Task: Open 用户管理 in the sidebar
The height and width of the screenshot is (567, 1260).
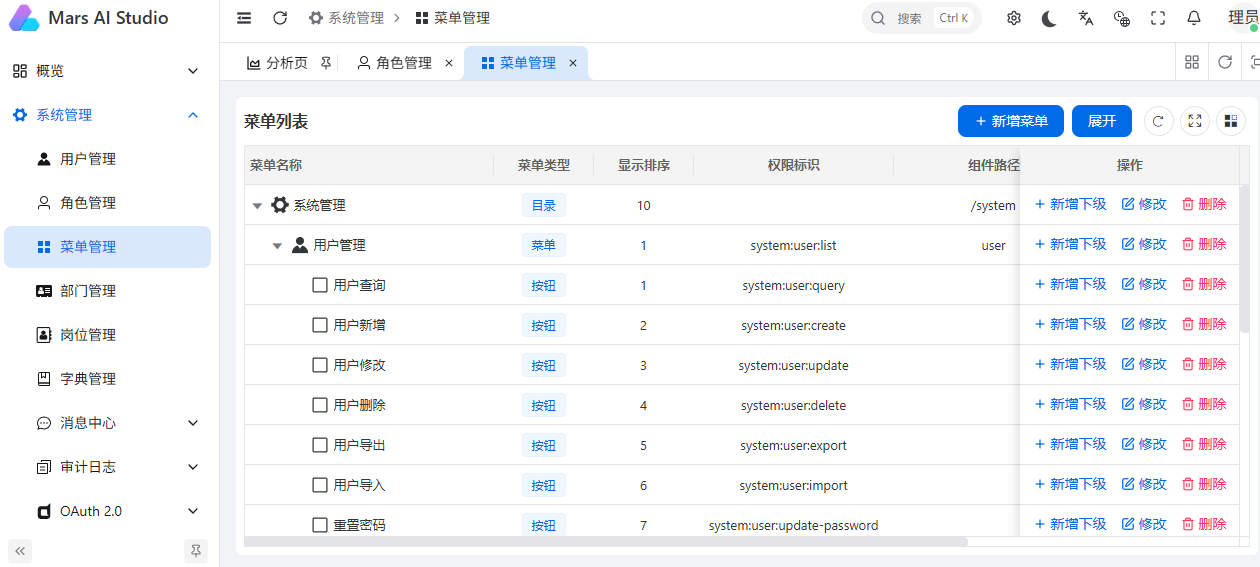Action: coord(108,159)
